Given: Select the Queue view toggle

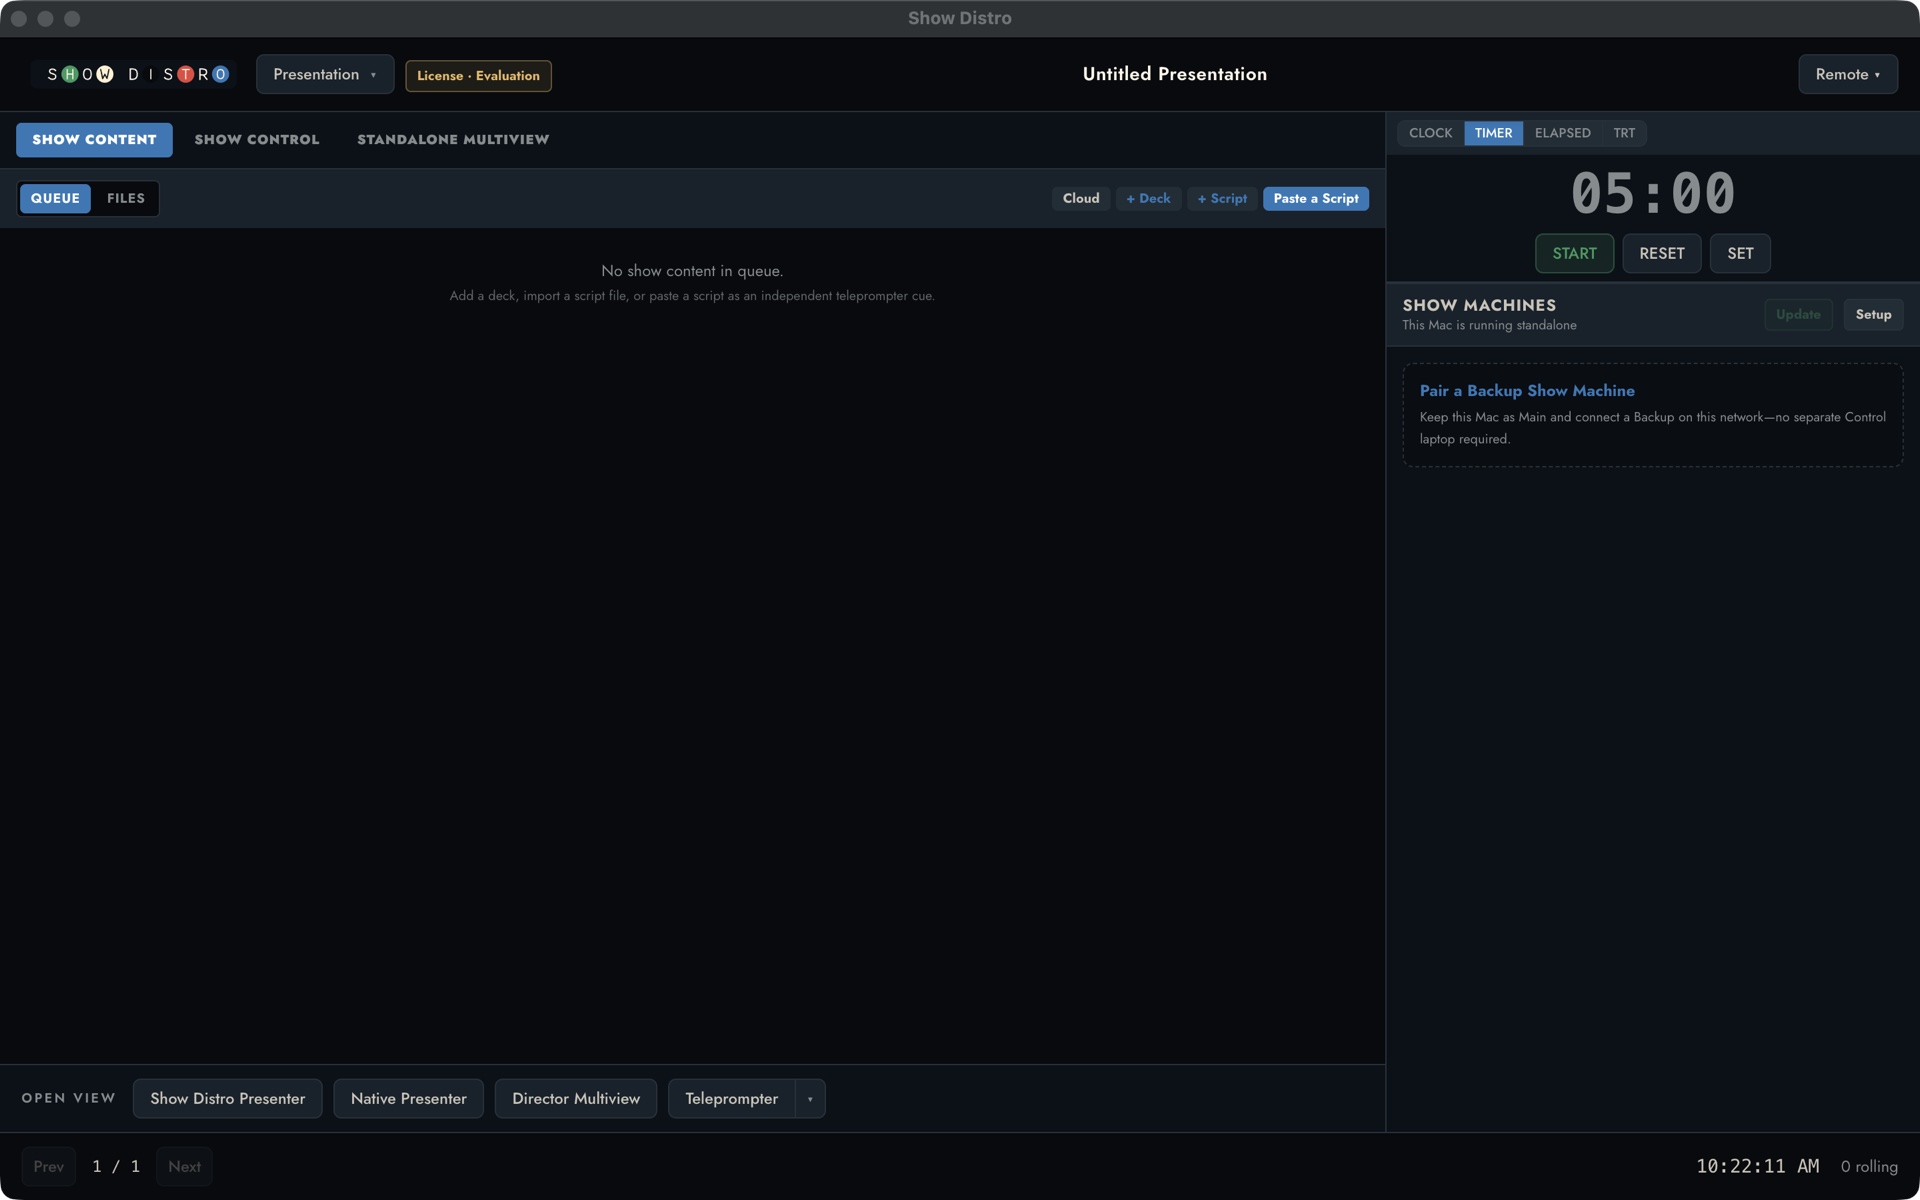Looking at the screenshot, I should tap(55, 198).
